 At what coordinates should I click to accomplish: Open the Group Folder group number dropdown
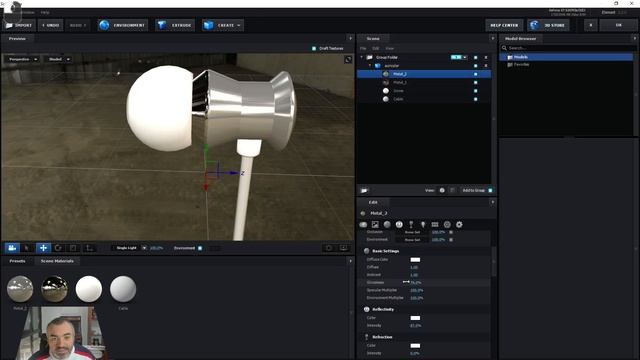[459, 57]
